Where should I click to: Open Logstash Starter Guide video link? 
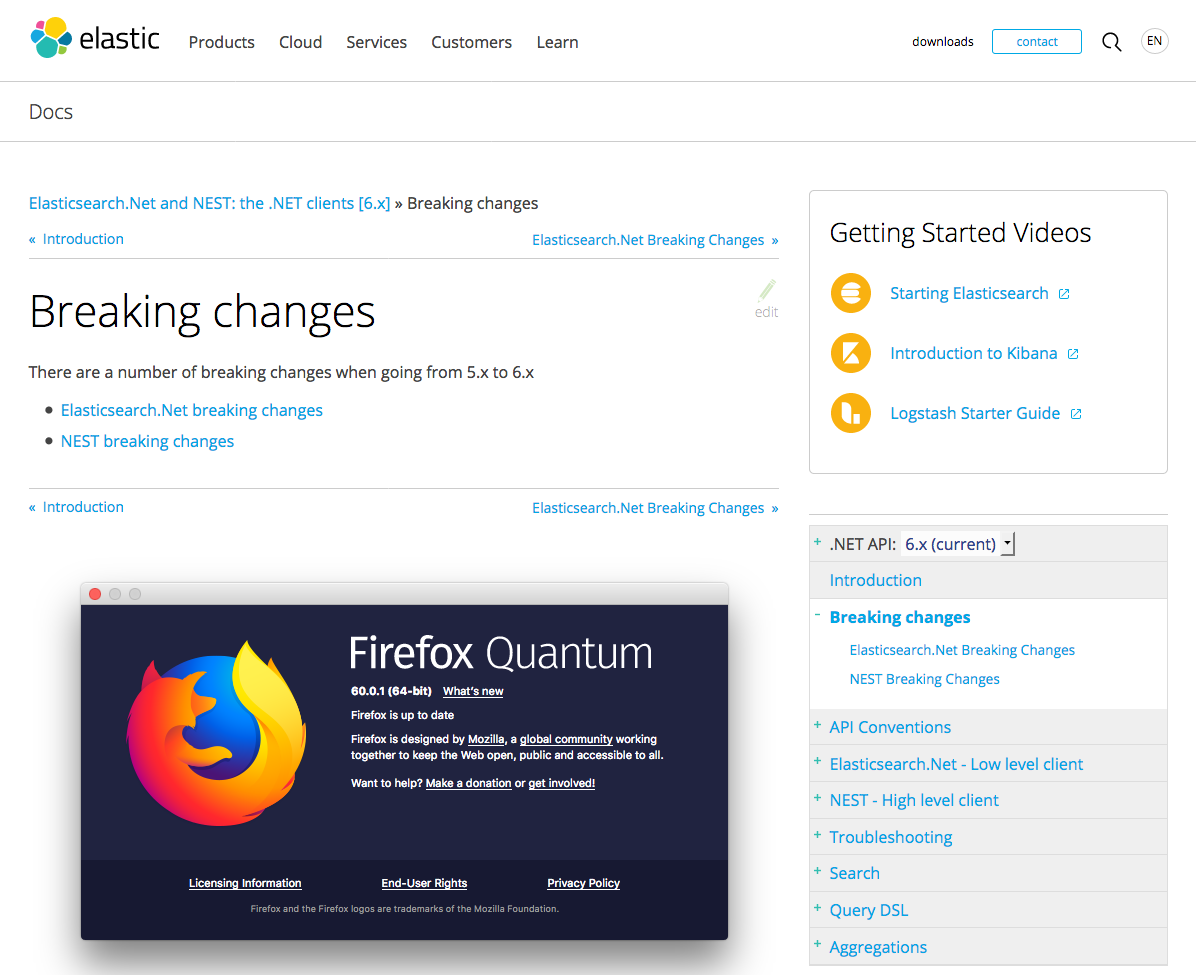pos(976,413)
